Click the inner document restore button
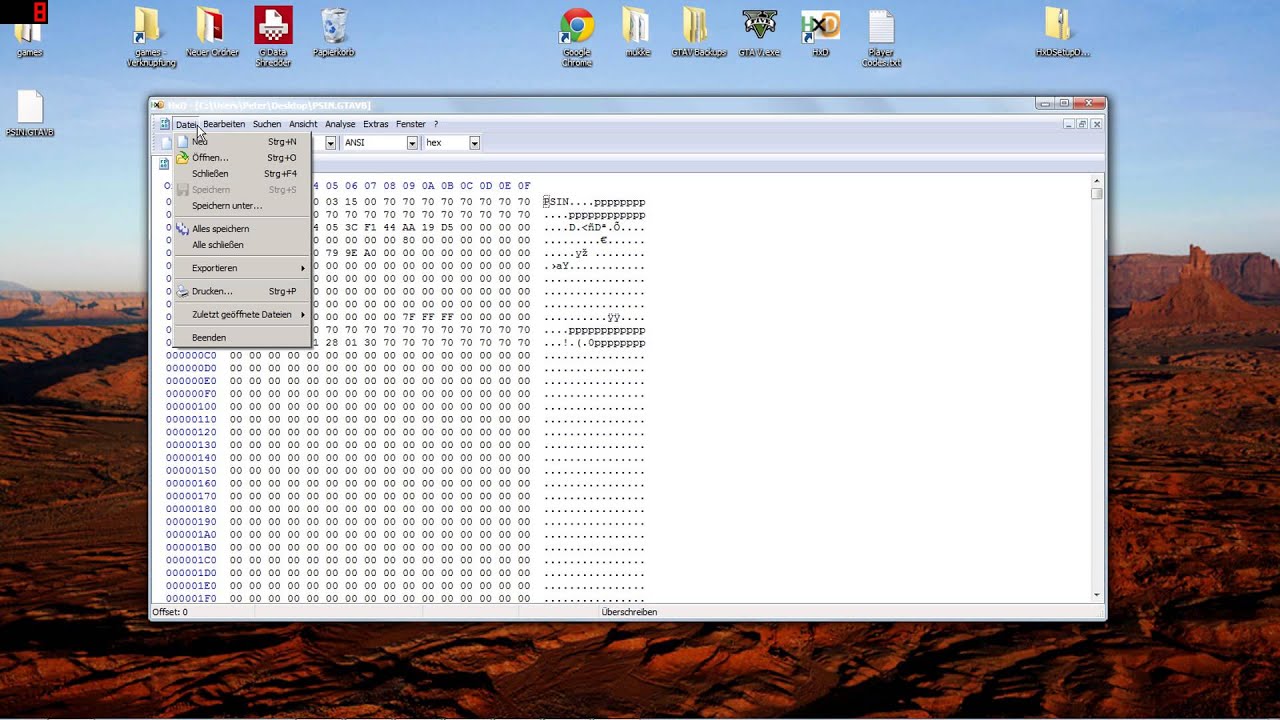1280x720 pixels. click(1082, 124)
